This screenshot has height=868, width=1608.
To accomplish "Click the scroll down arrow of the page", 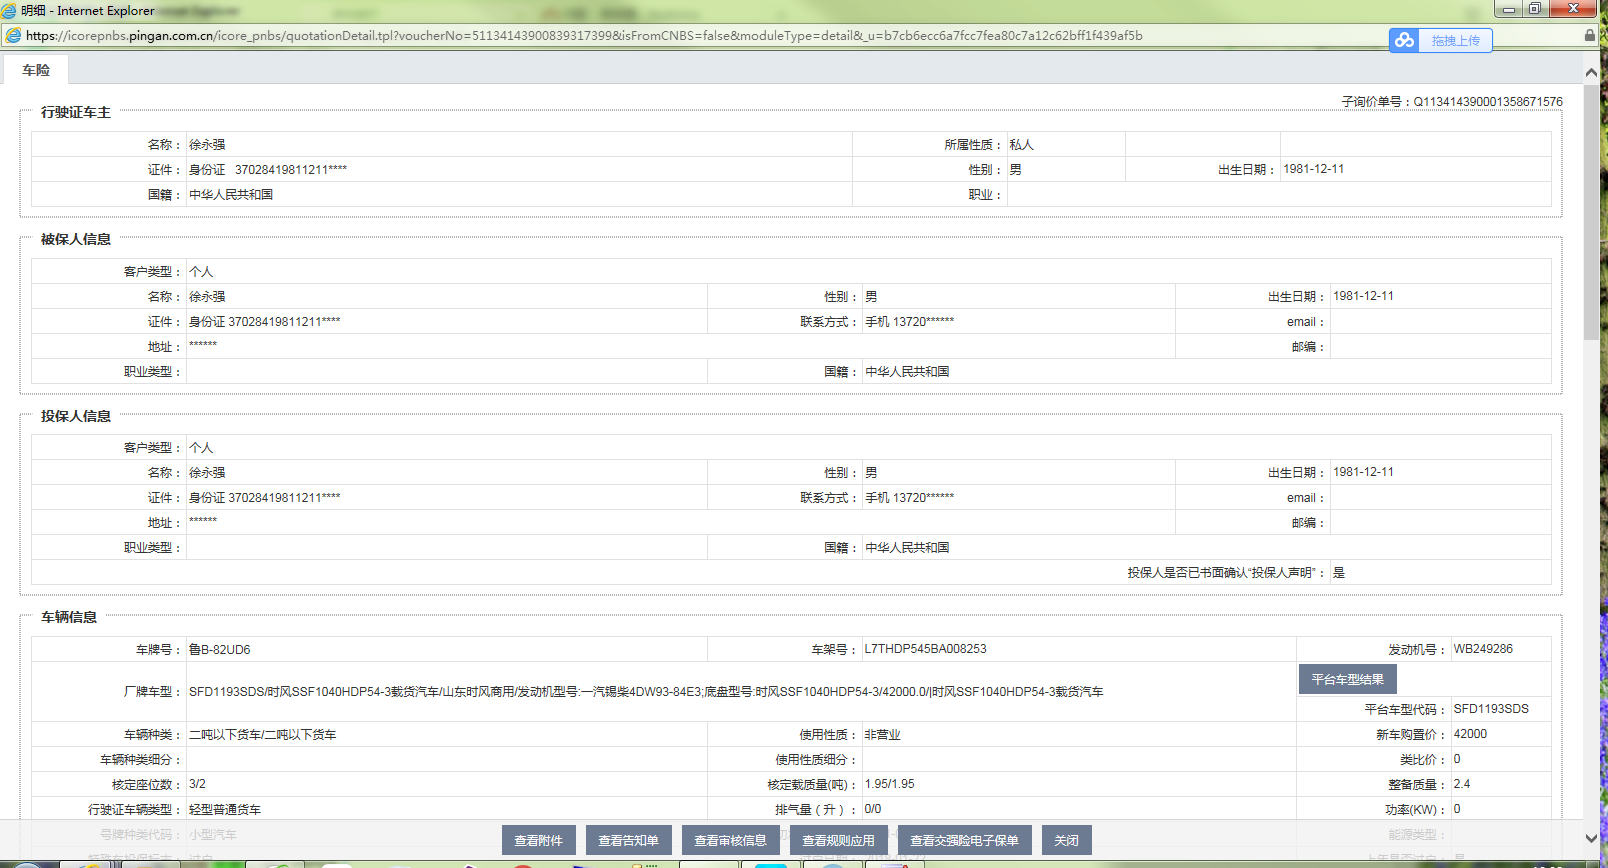I will pyautogui.click(x=1591, y=838).
